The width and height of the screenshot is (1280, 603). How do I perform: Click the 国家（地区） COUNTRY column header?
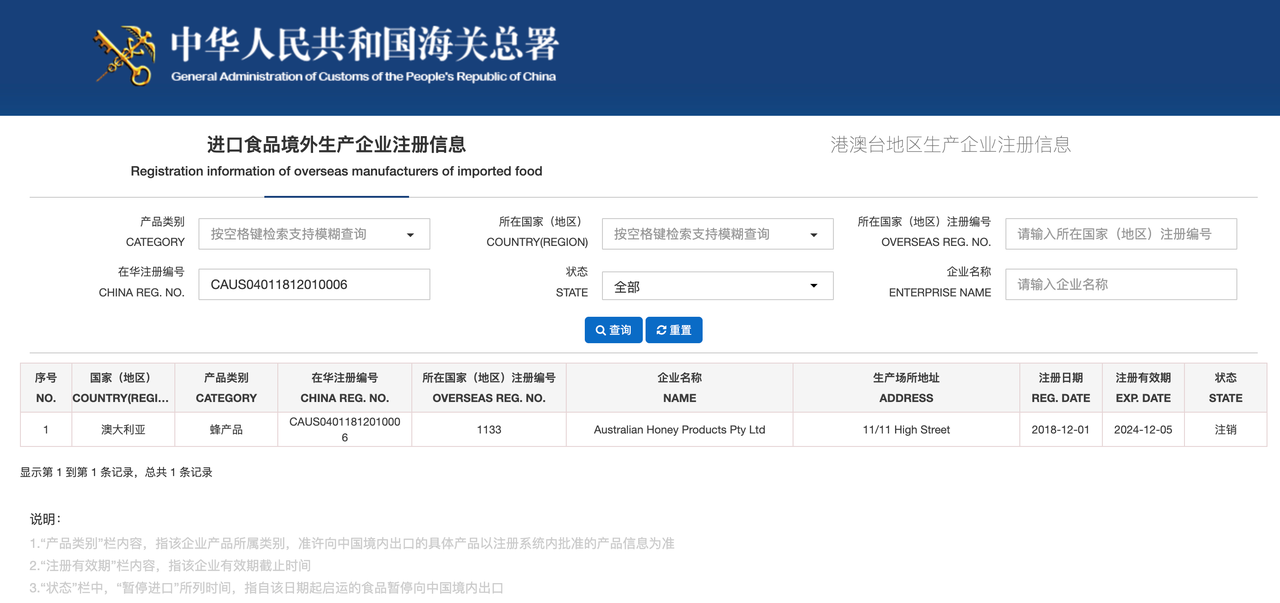click(x=121, y=388)
